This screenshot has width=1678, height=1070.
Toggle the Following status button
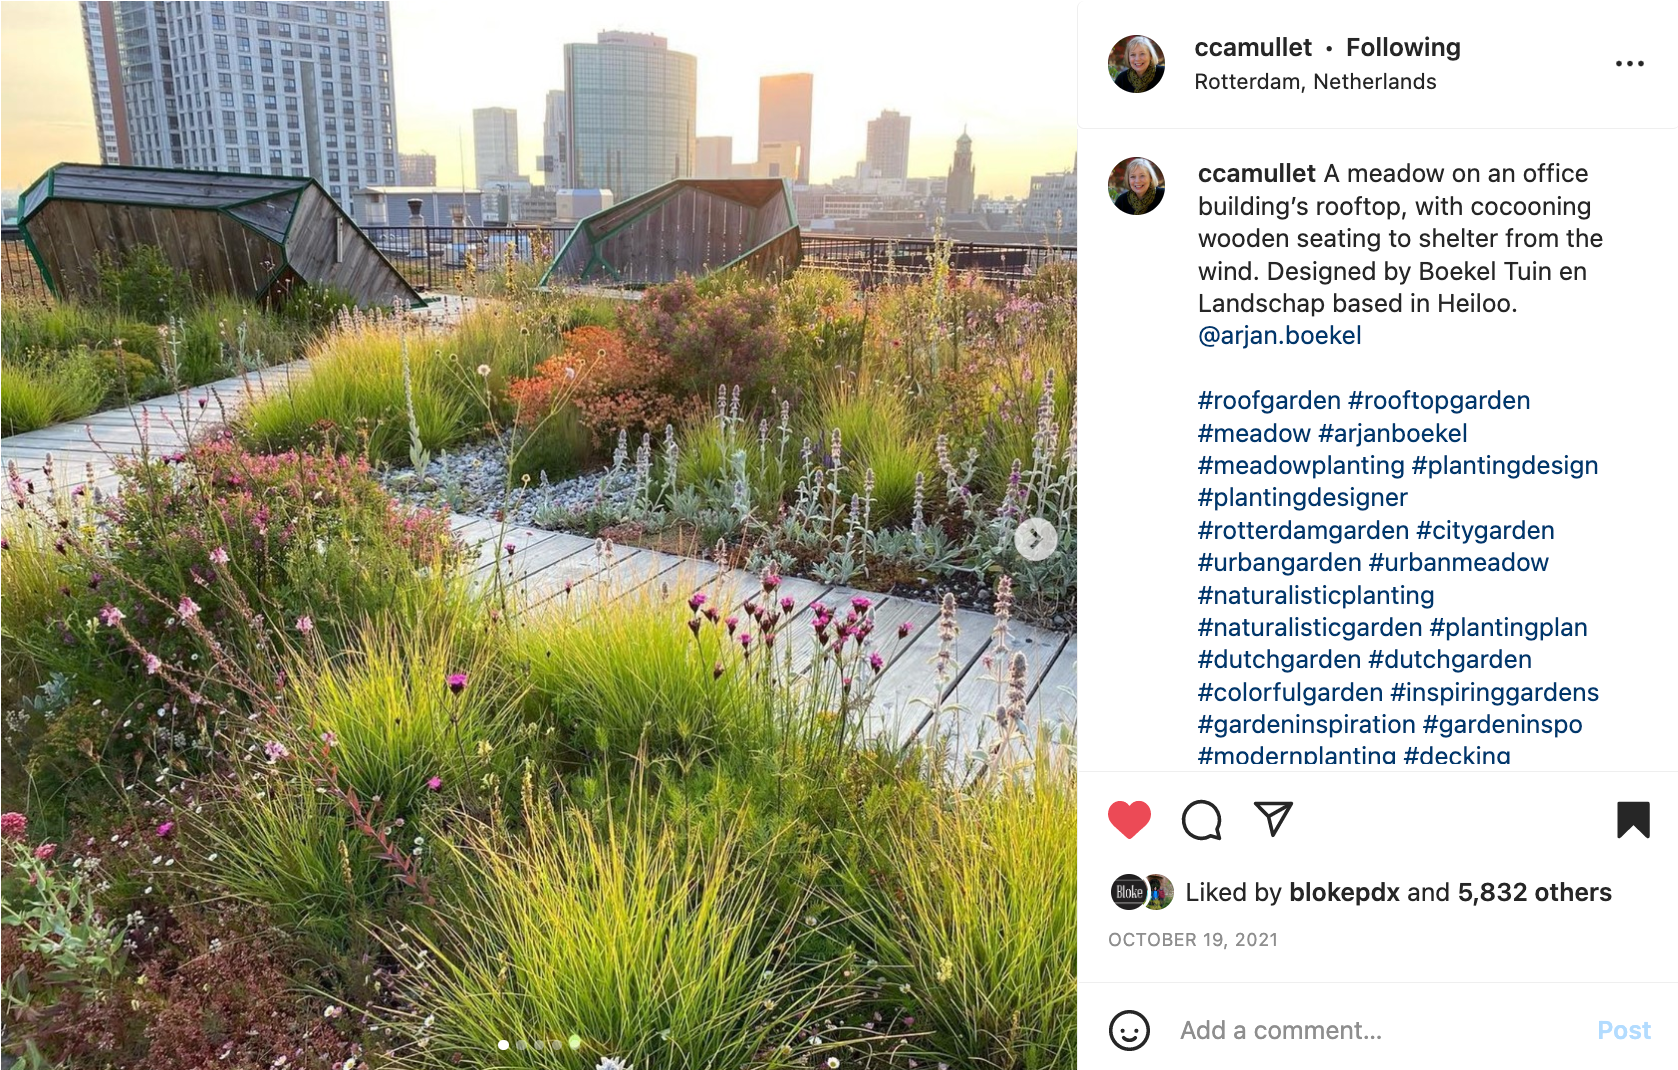click(x=1403, y=47)
